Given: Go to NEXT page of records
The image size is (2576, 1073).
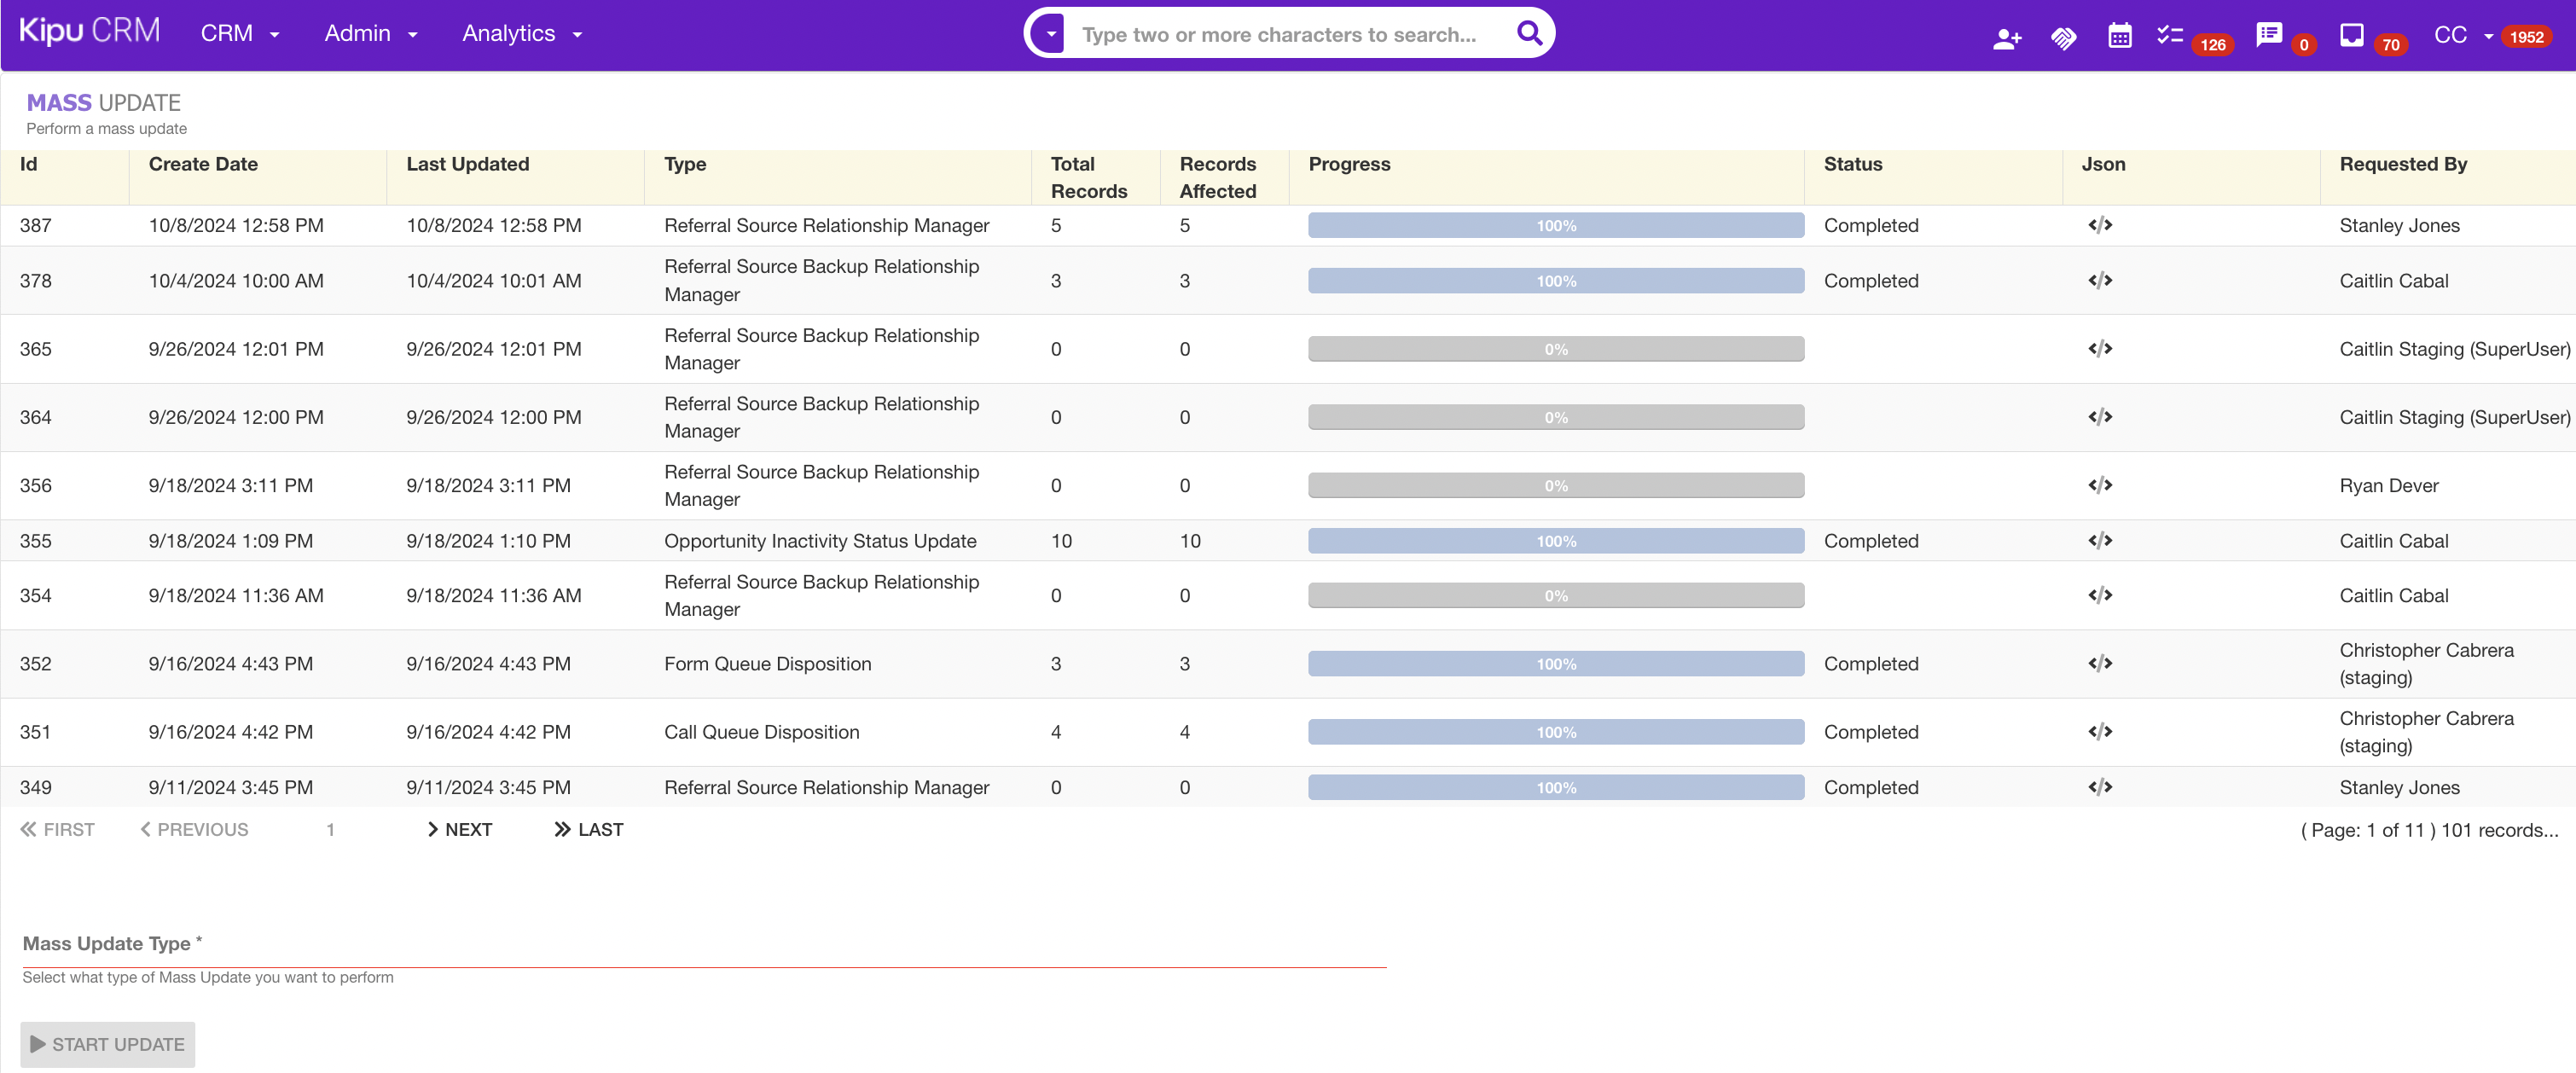Looking at the screenshot, I should tap(459, 829).
